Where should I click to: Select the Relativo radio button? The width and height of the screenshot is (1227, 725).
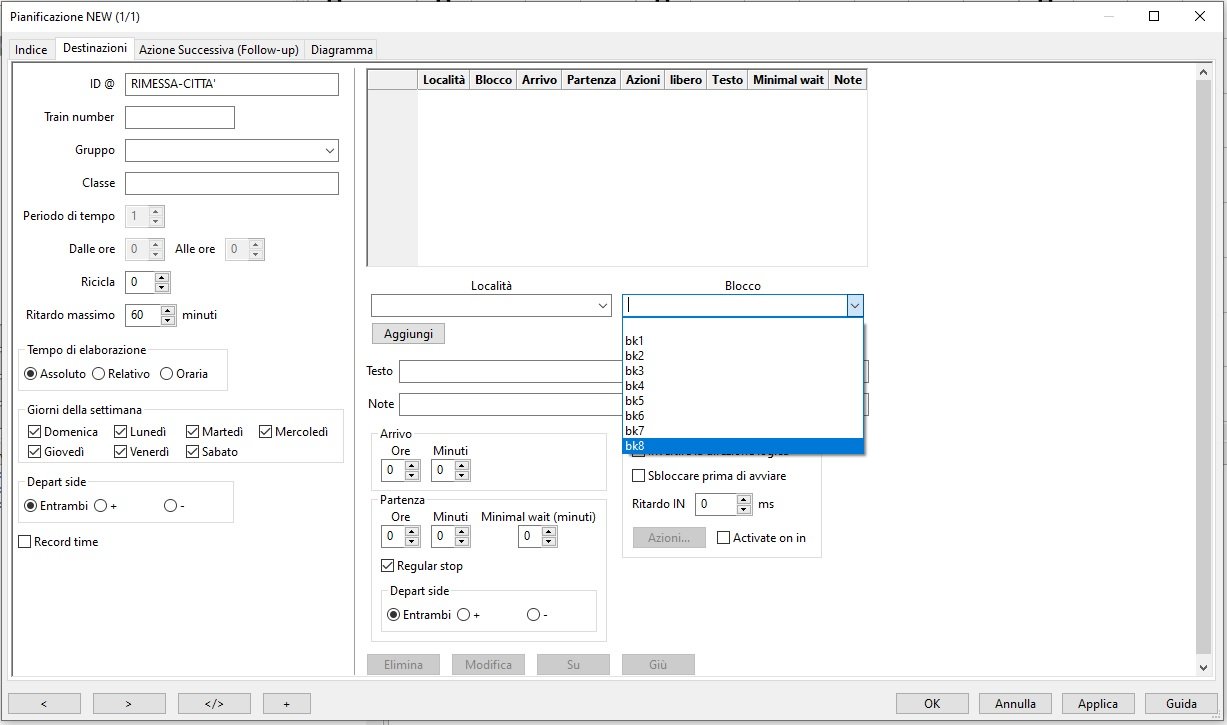tap(98, 374)
